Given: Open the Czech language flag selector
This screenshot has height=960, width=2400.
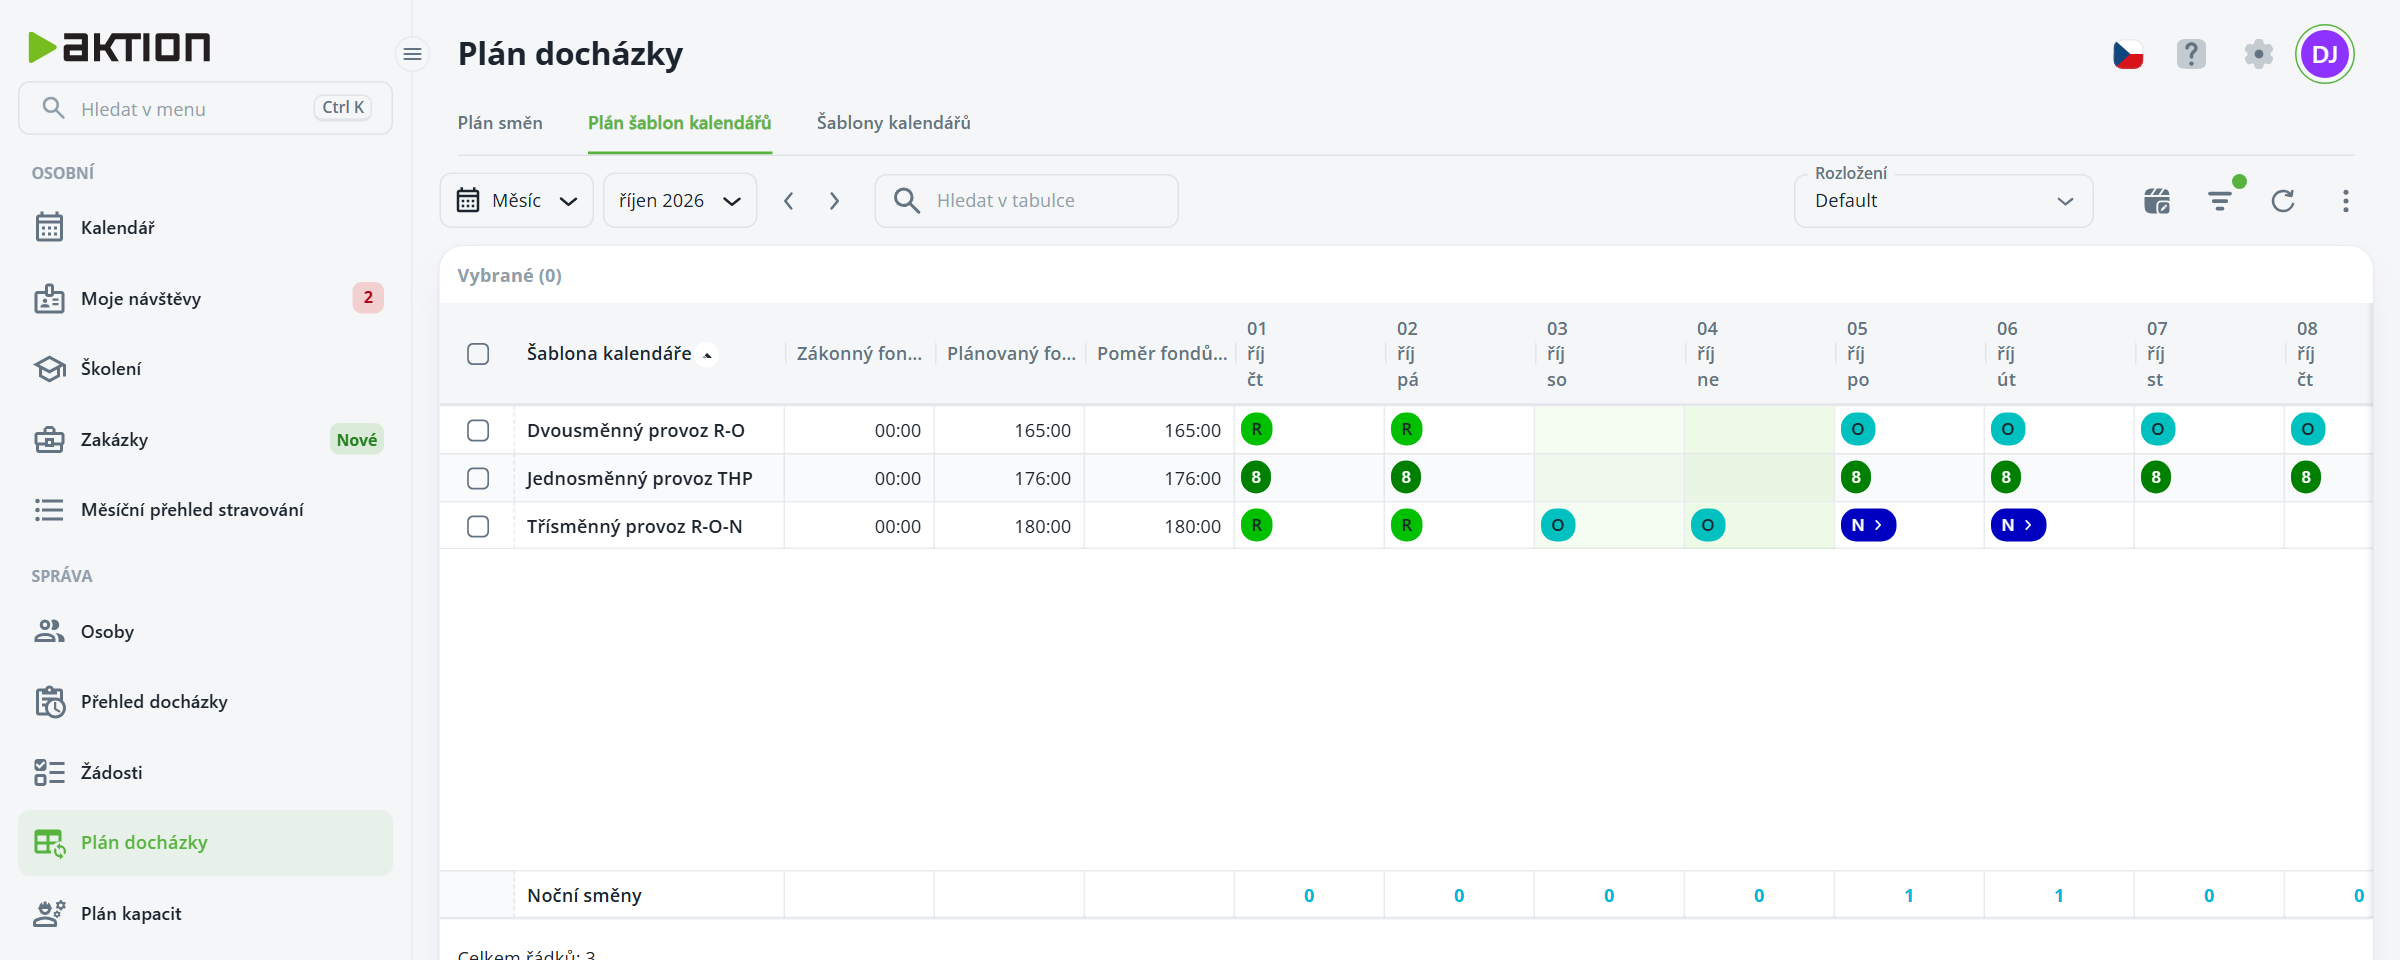Looking at the screenshot, I should click(2128, 54).
